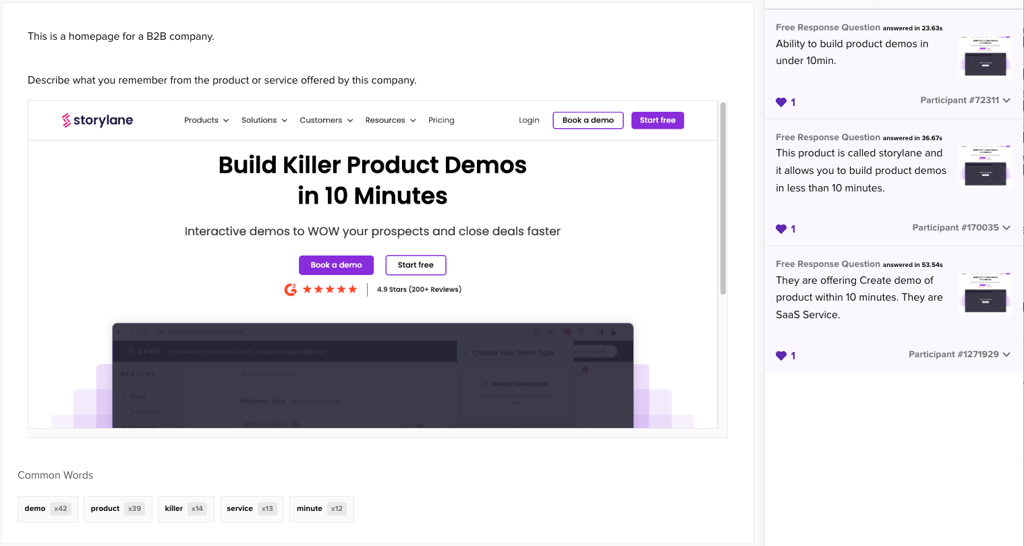The width and height of the screenshot is (1024, 546).
Task: Open the Products menu
Action: 206,120
